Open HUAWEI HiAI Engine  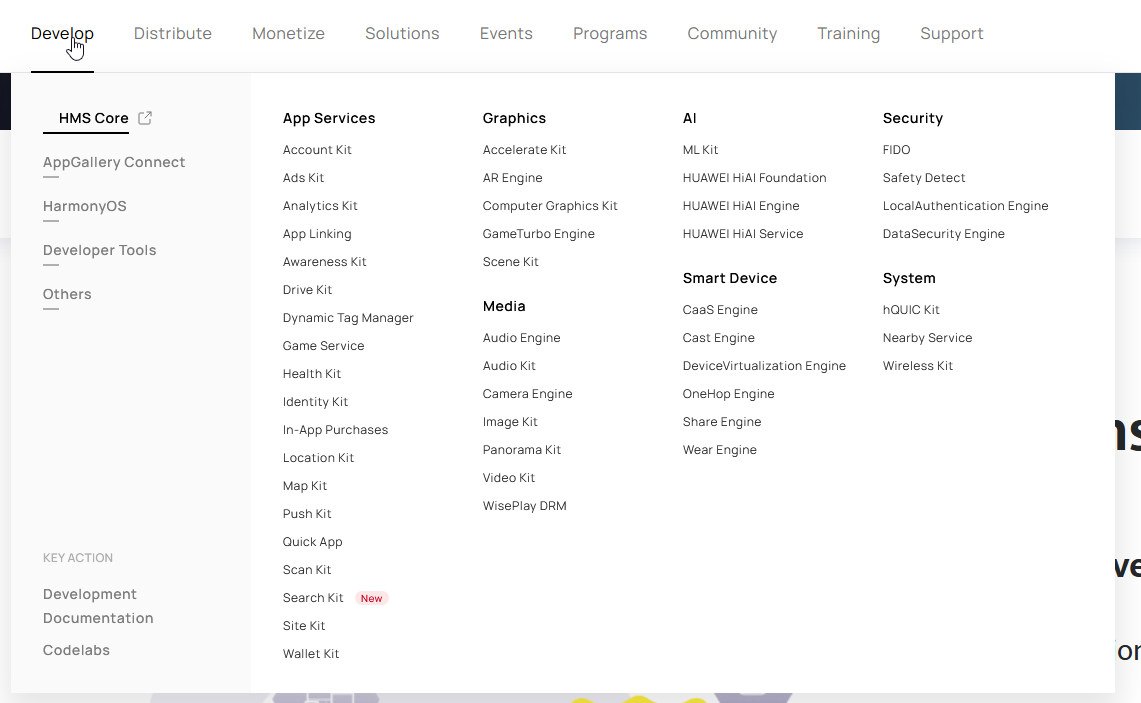pyautogui.click(x=741, y=206)
